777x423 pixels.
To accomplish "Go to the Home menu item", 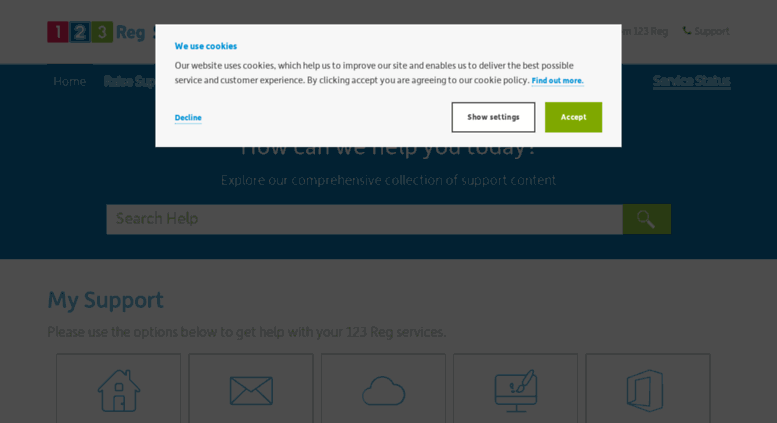I will click(x=69, y=81).
